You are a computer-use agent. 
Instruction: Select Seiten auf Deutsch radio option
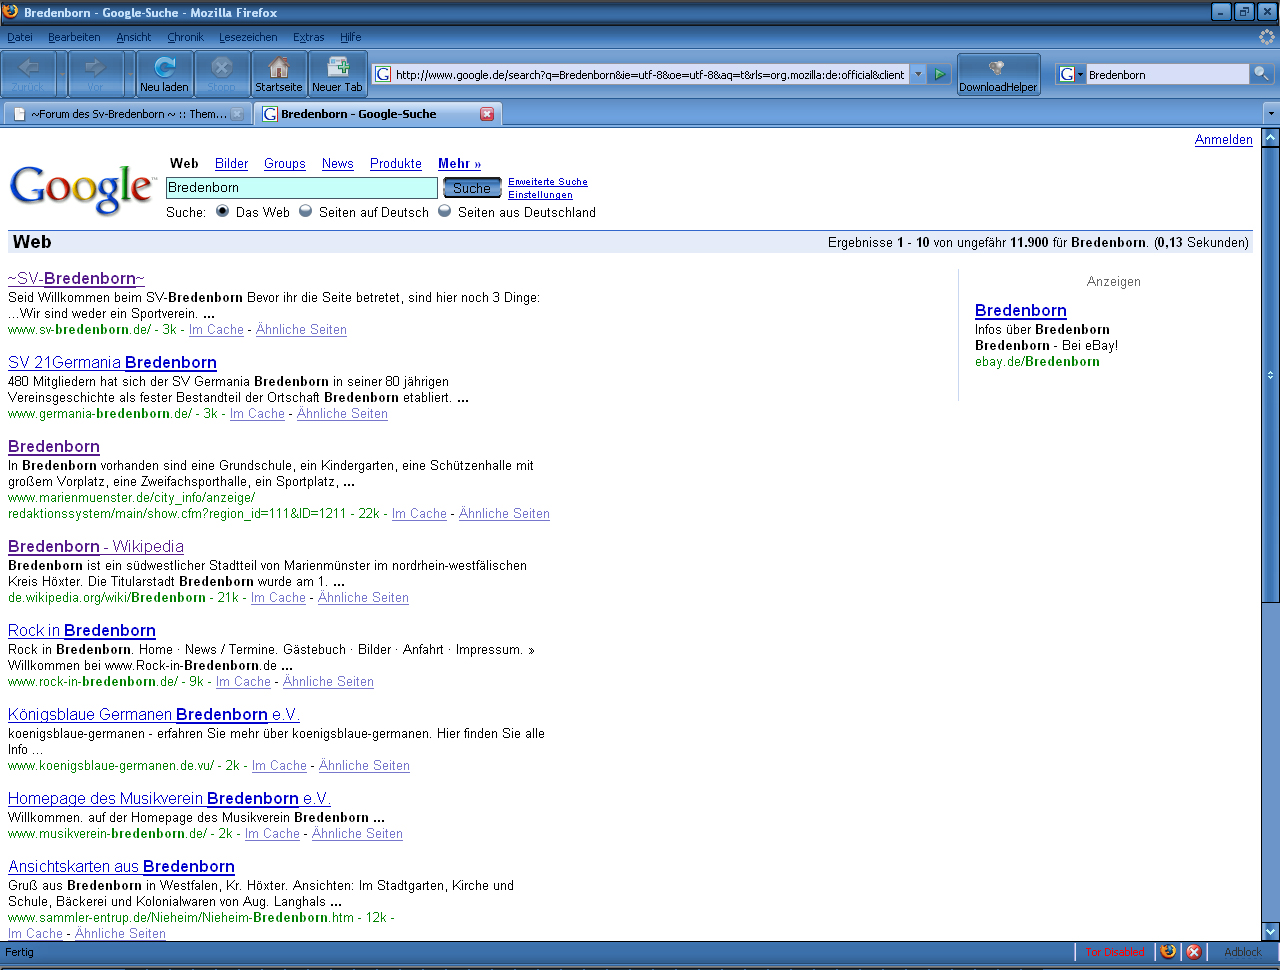pos(305,211)
